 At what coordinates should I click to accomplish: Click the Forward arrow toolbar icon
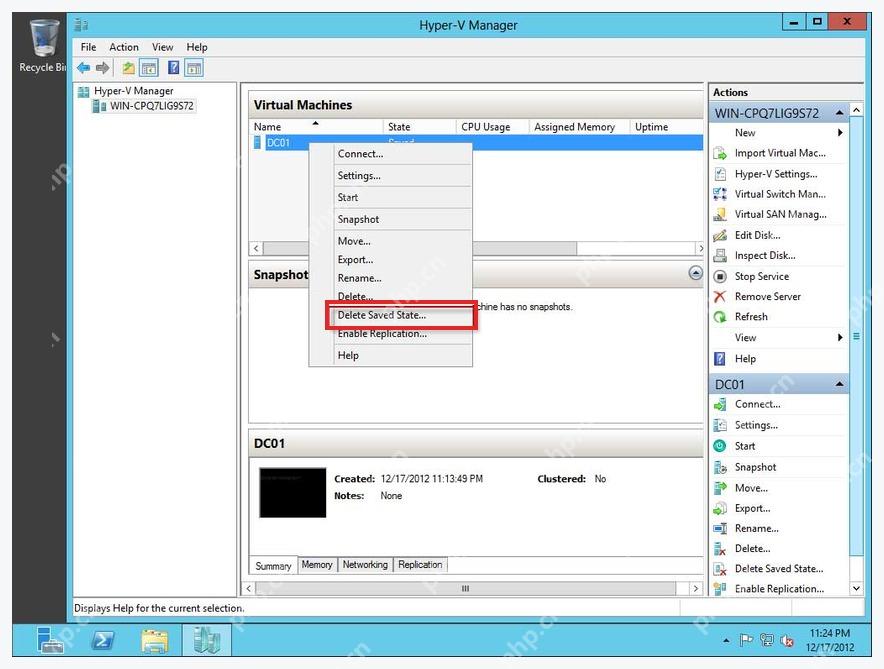103,68
